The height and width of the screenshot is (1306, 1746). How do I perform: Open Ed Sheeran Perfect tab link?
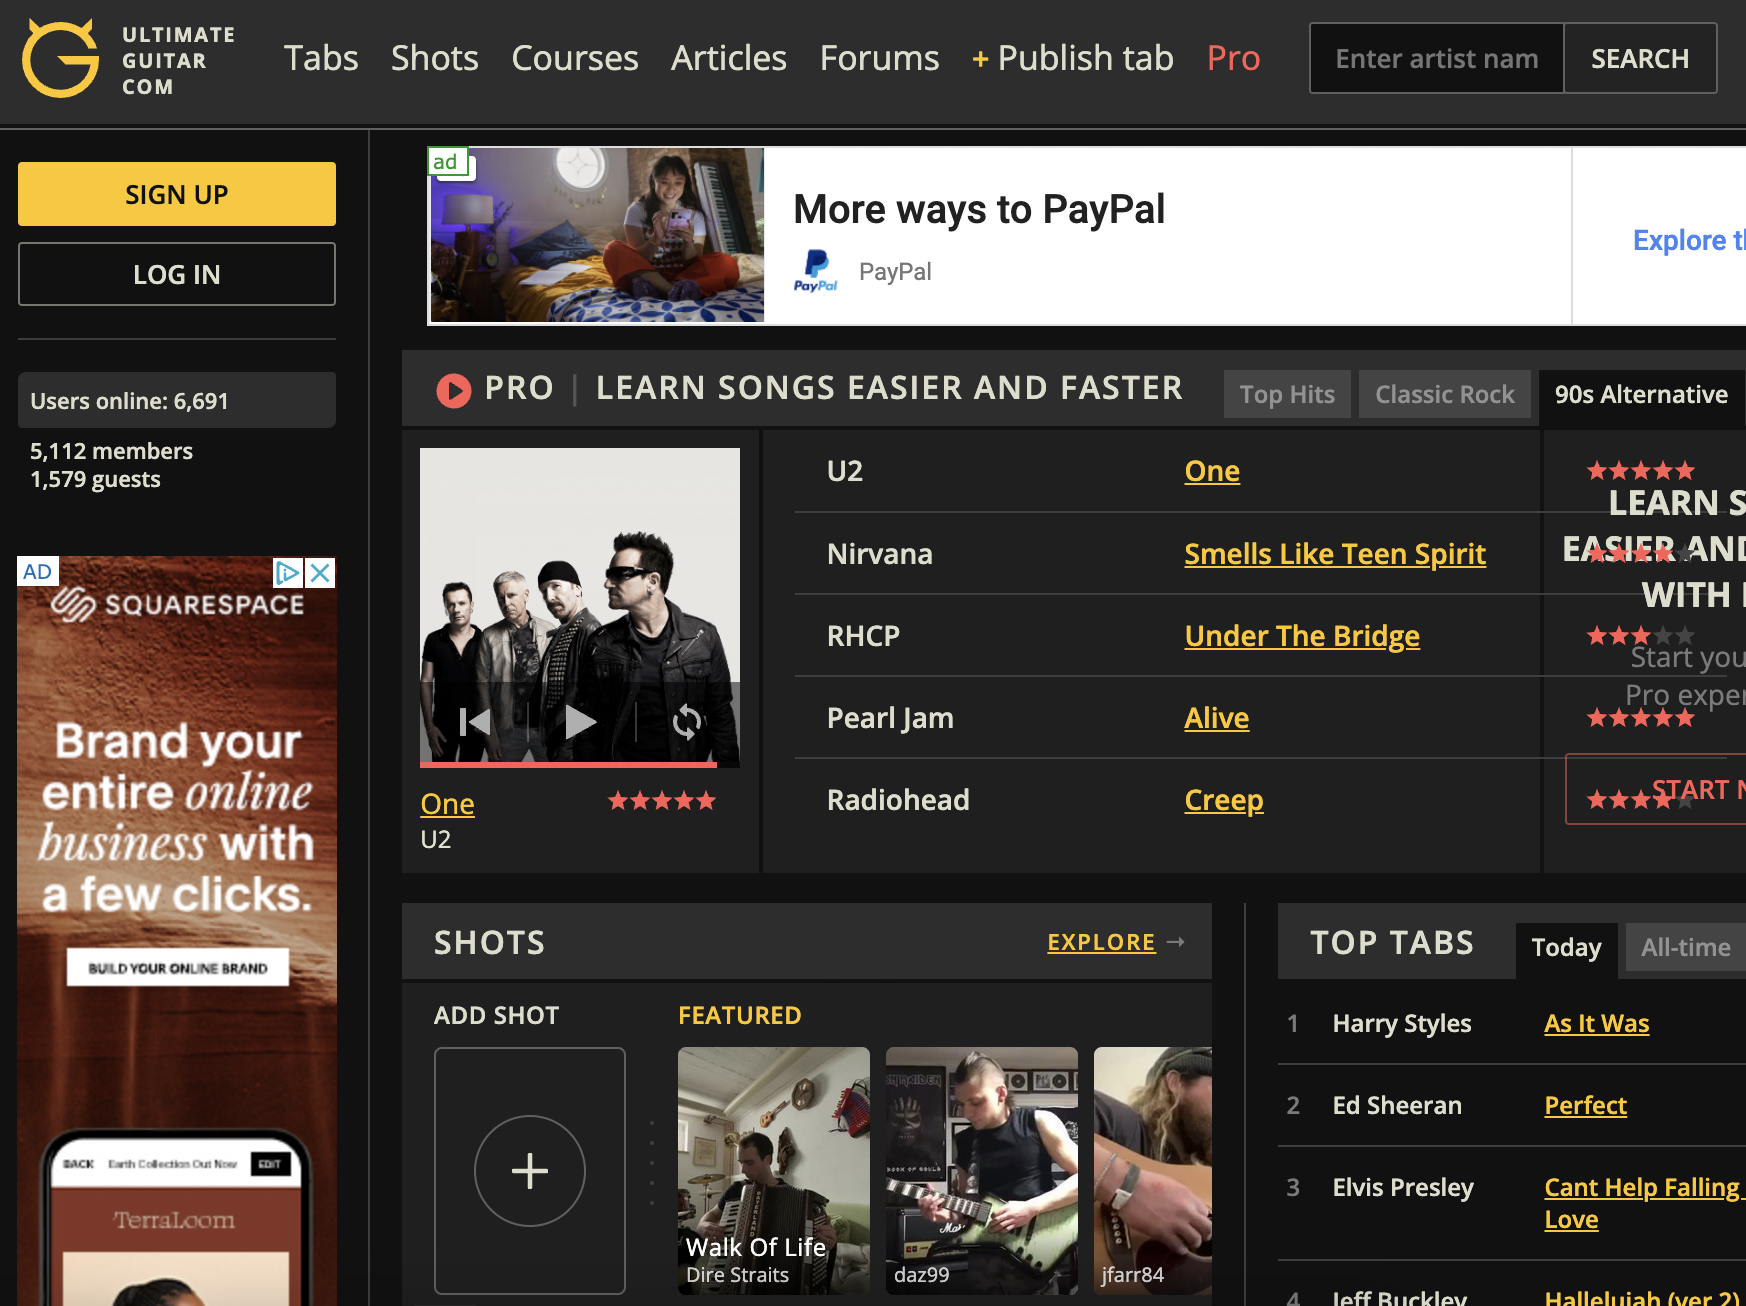1585,1105
